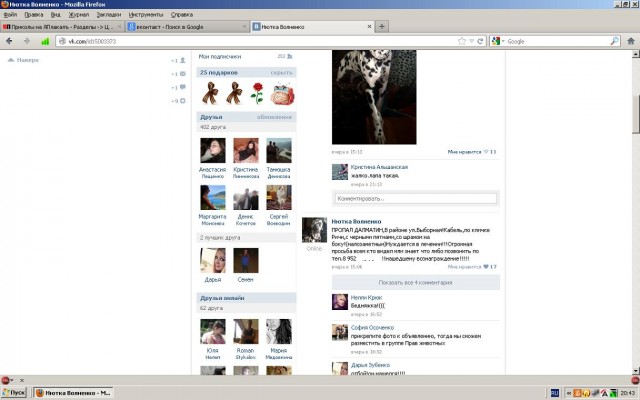Show all 4 comments button
The height and width of the screenshot is (400, 640).
tap(416, 282)
